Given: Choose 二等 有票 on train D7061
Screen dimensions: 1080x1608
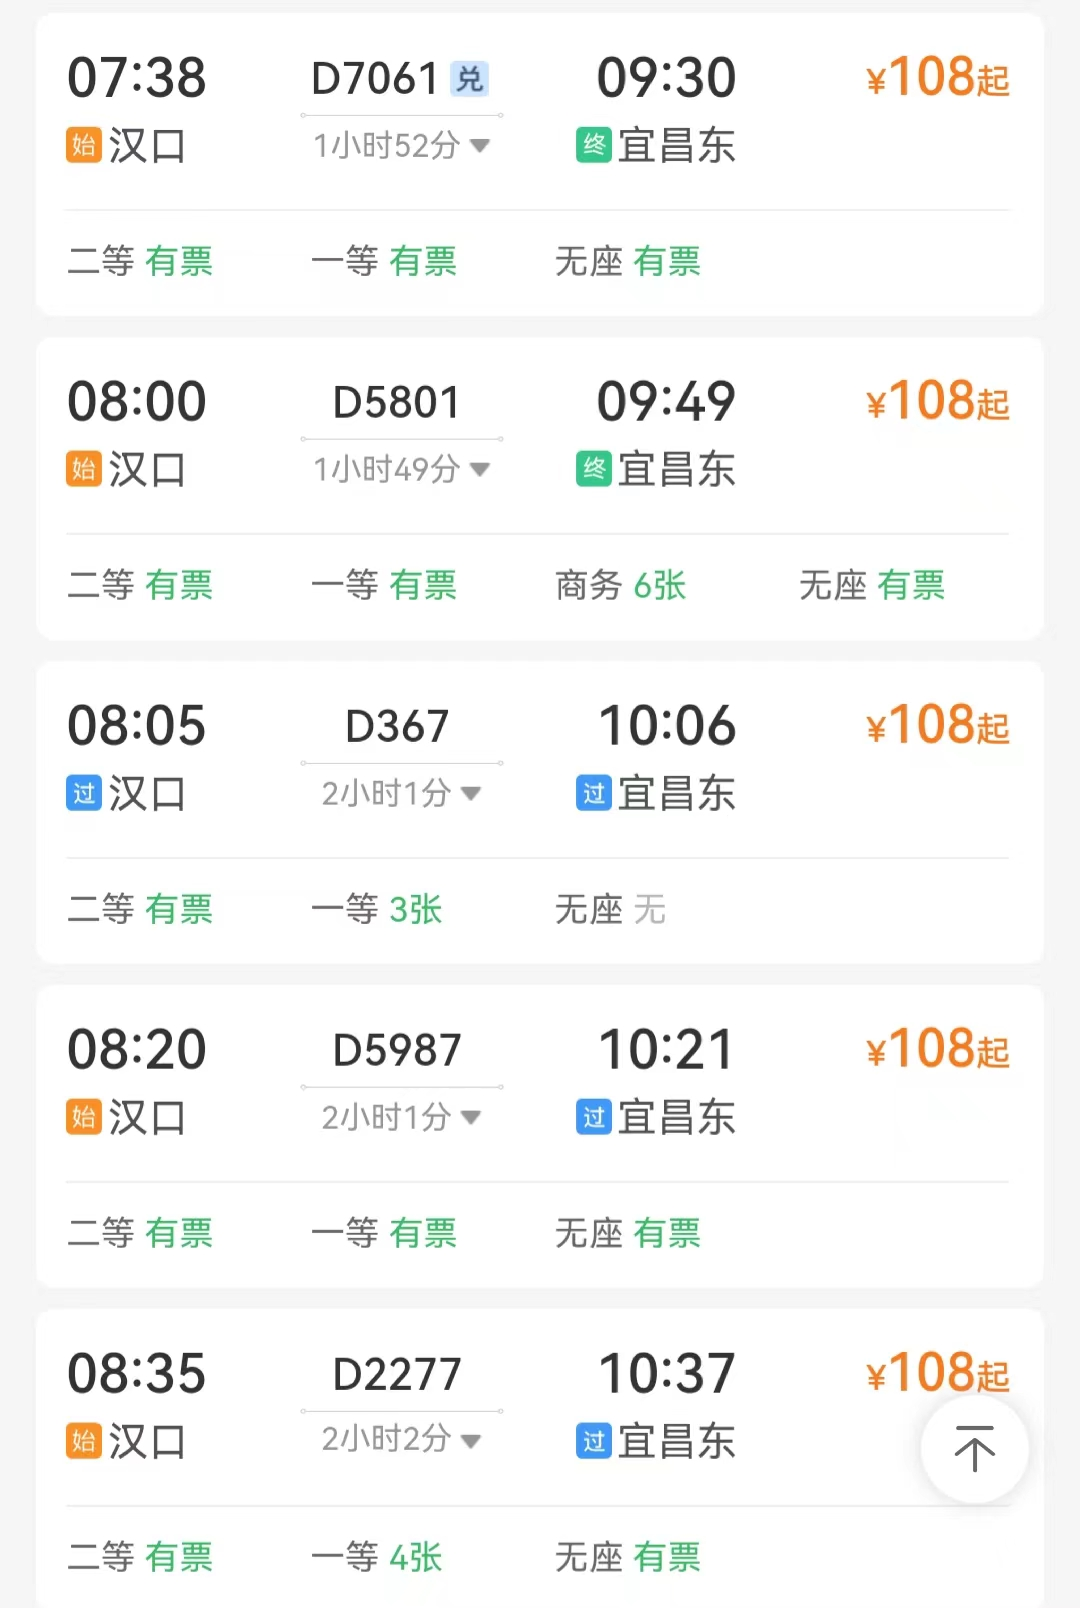Looking at the screenshot, I should (x=140, y=261).
